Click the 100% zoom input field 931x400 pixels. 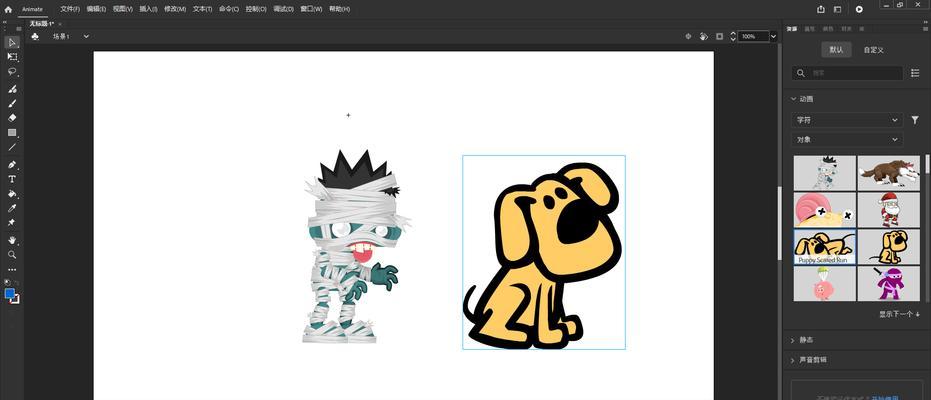click(x=753, y=36)
